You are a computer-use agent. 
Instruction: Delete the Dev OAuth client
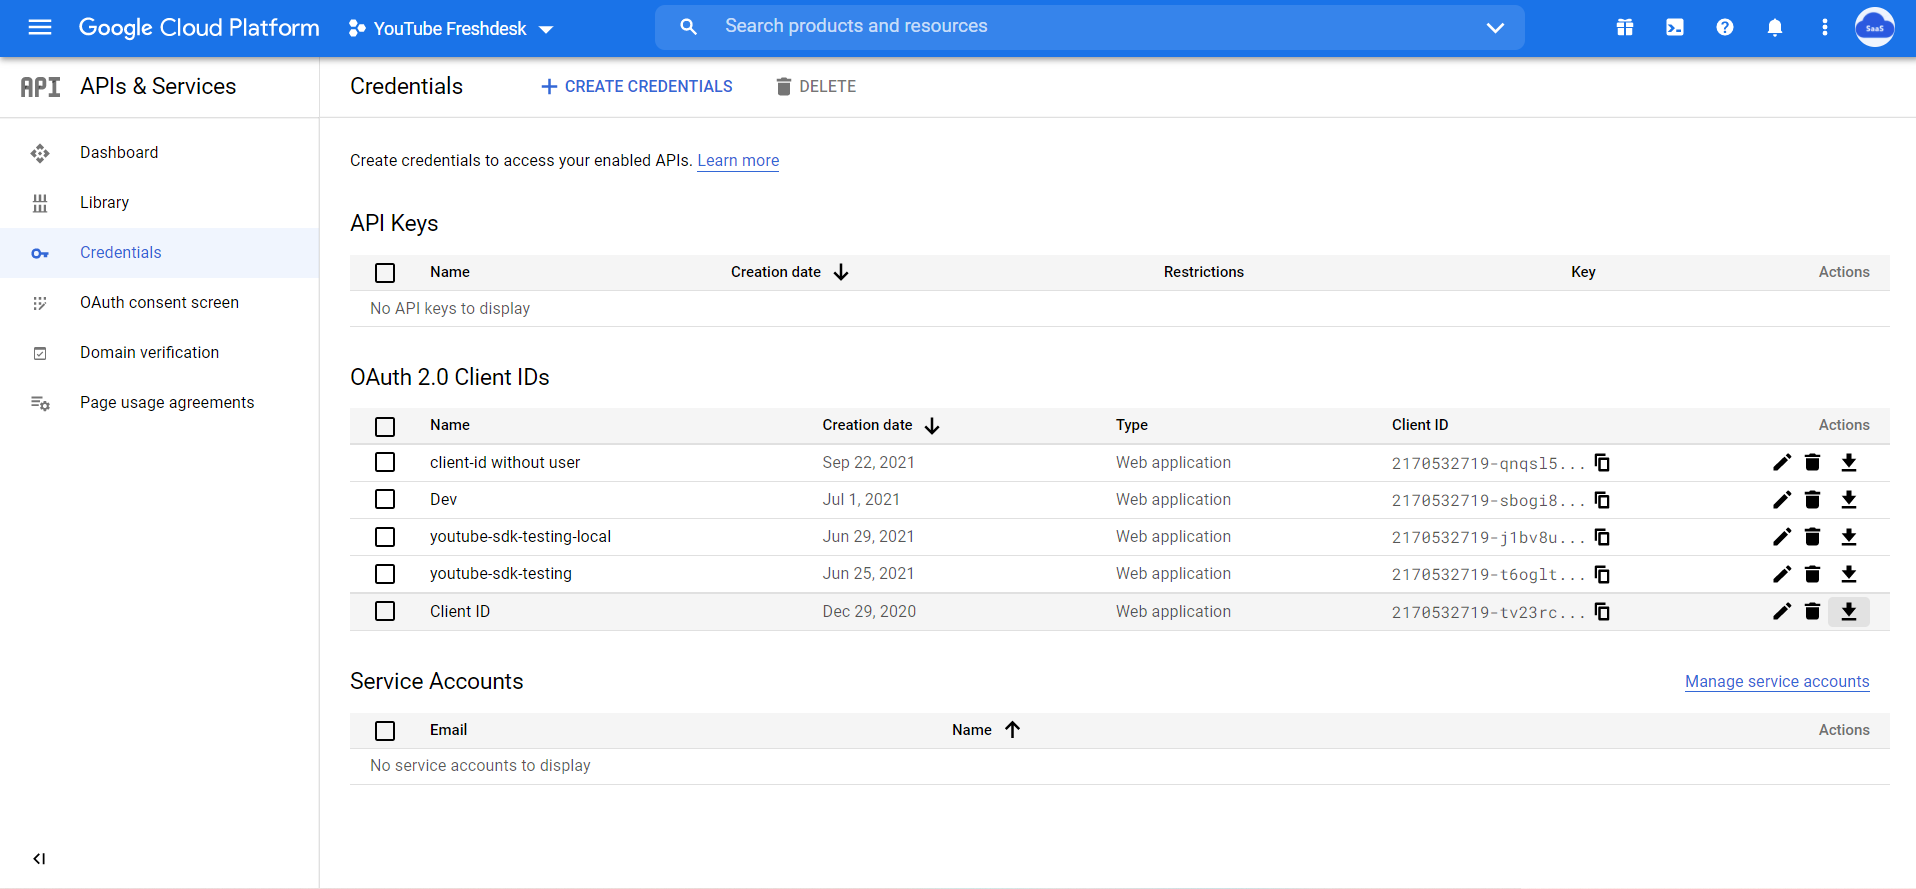click(x=1812, y=499)
